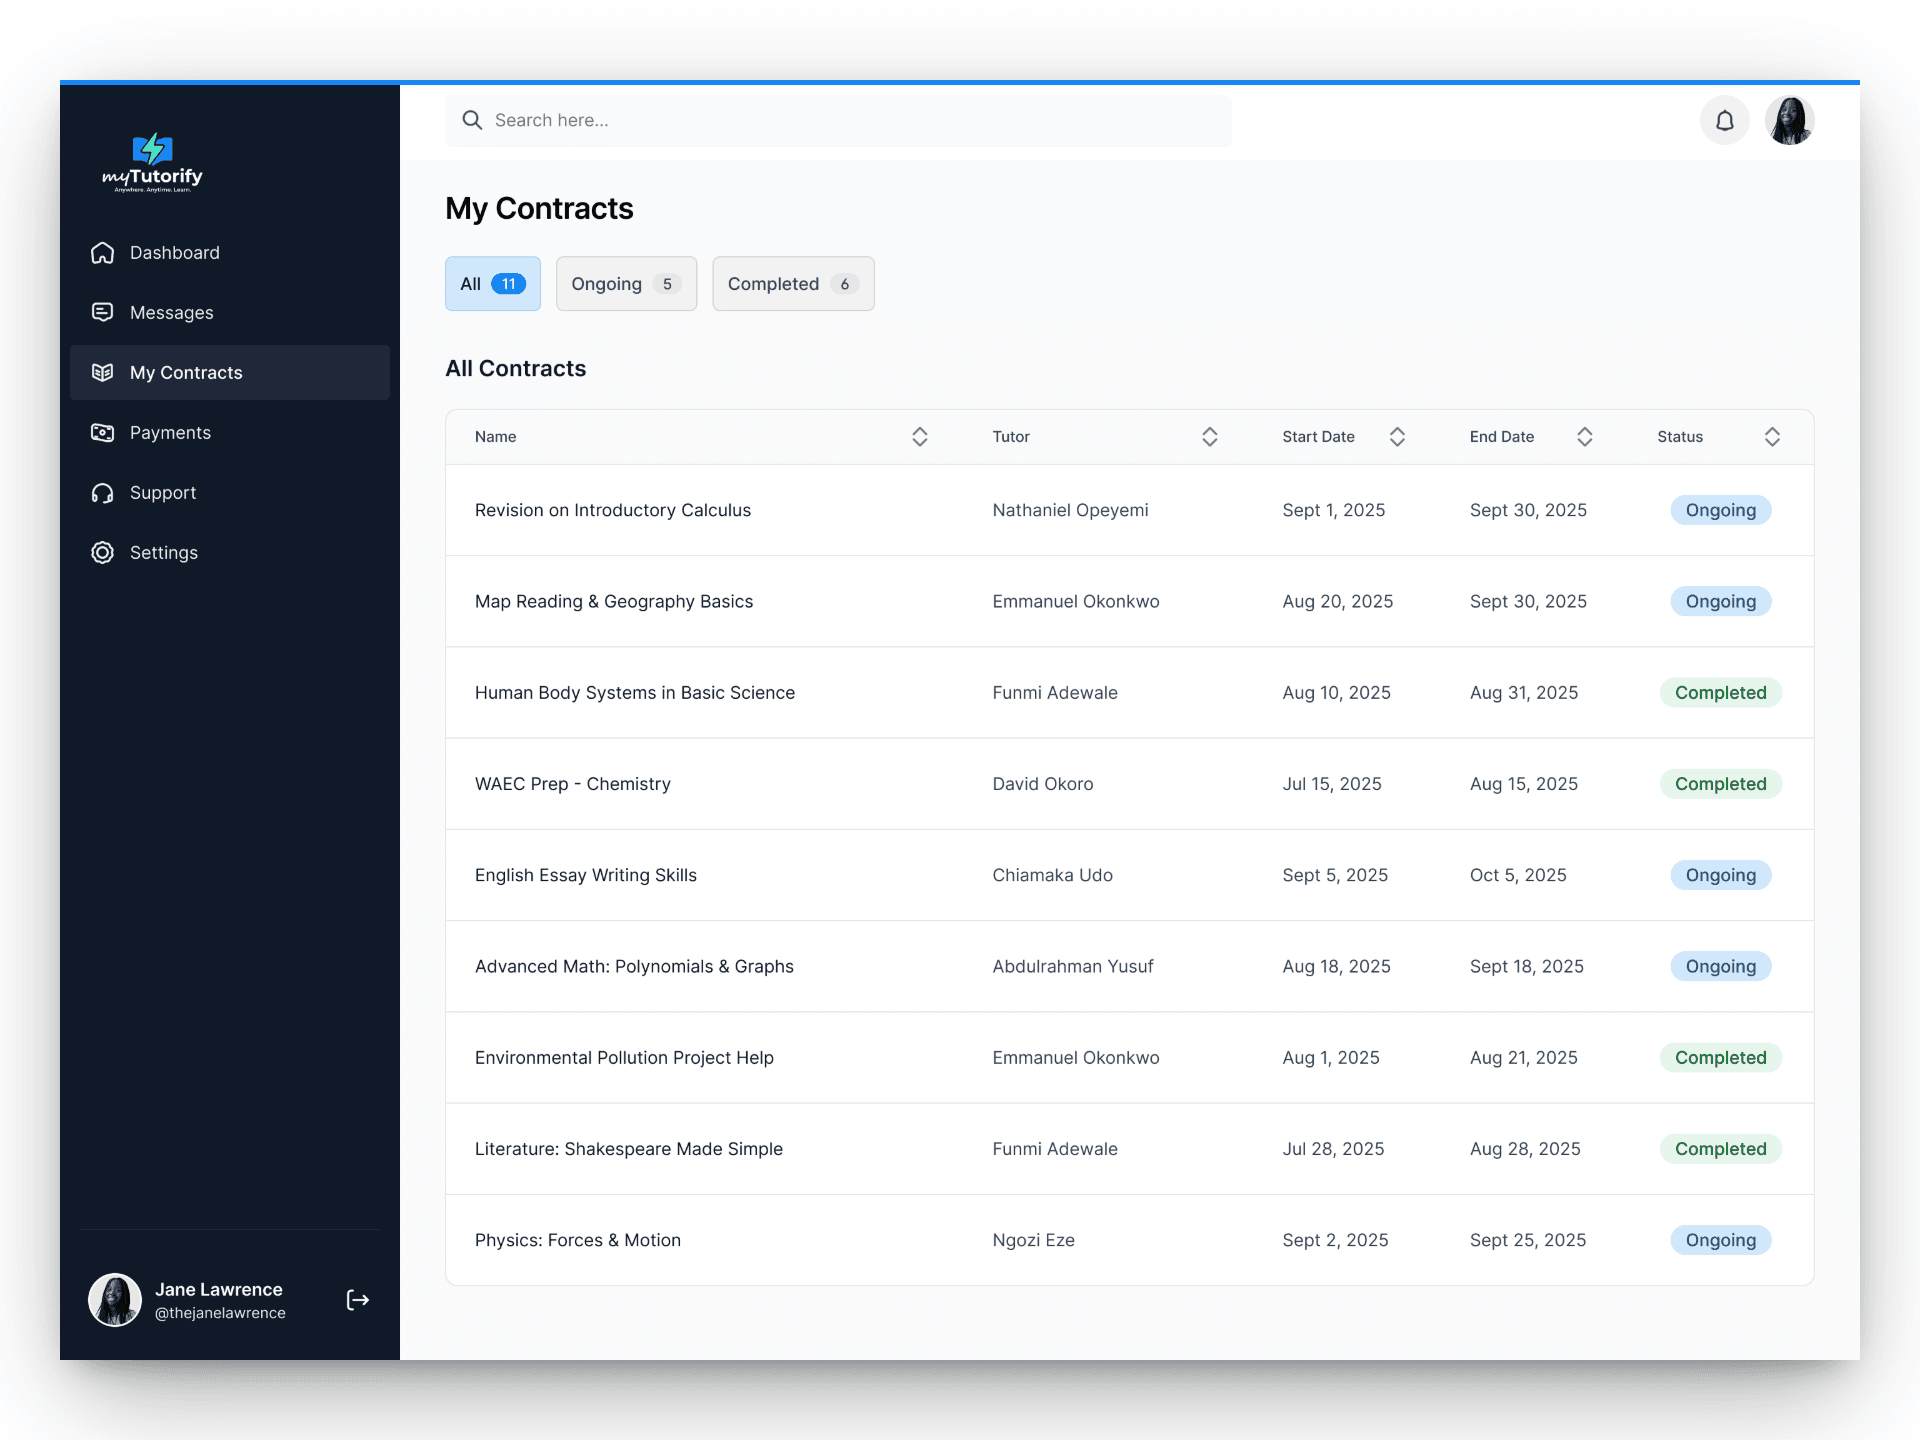
Task: Switch to the Completed tab
Action: [x=792, y=284]
